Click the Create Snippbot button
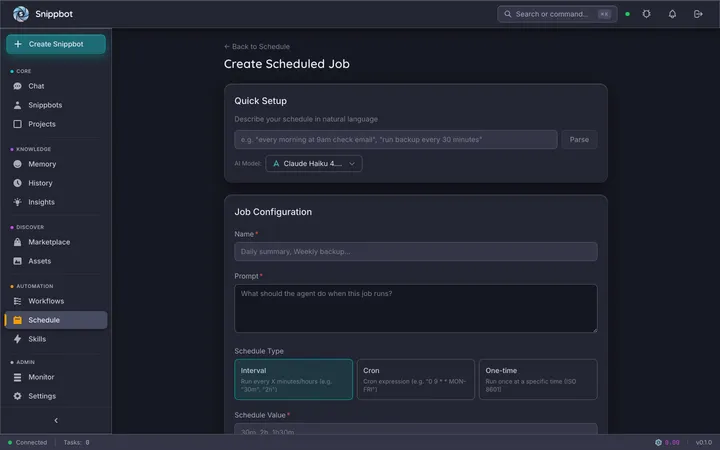This screenshot has width=720, height=450. [56, 44]
